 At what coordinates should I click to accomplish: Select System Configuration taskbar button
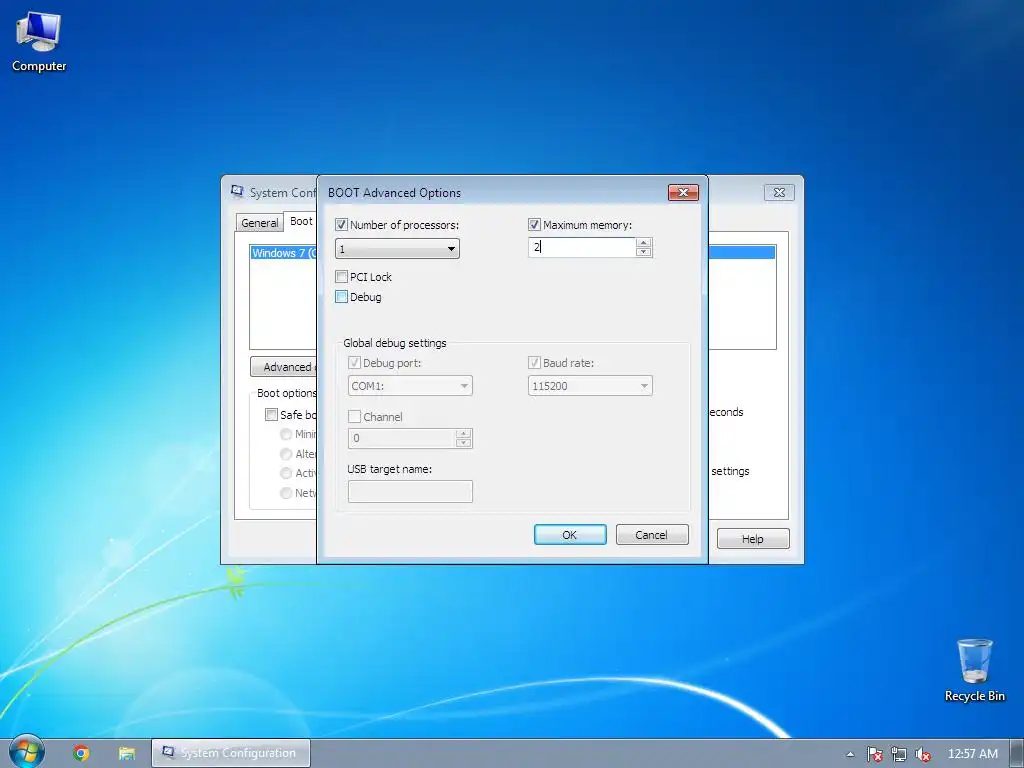231,753
